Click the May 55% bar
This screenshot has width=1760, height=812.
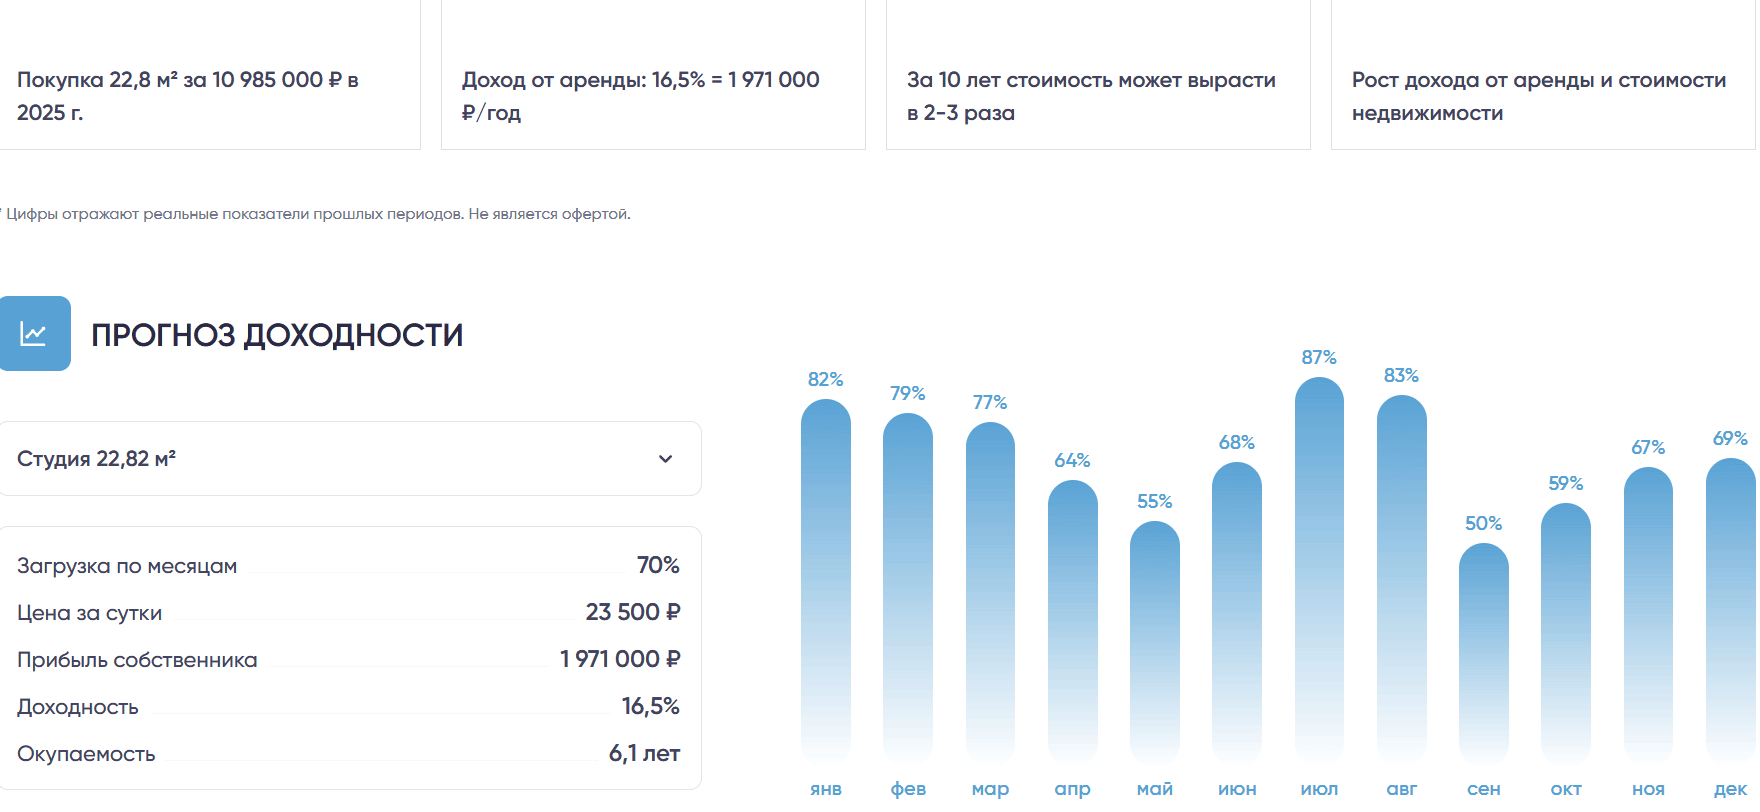point(1155,640)
